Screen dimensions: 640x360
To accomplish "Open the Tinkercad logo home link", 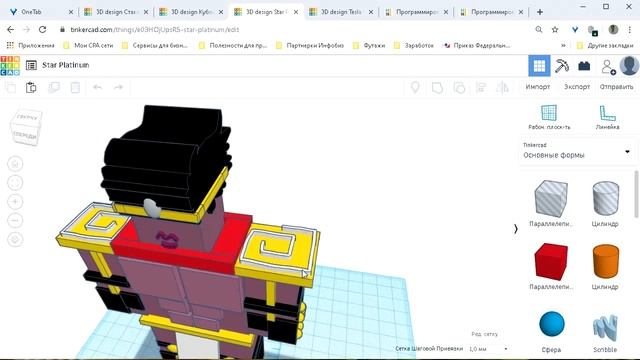I will coord(10,66).
